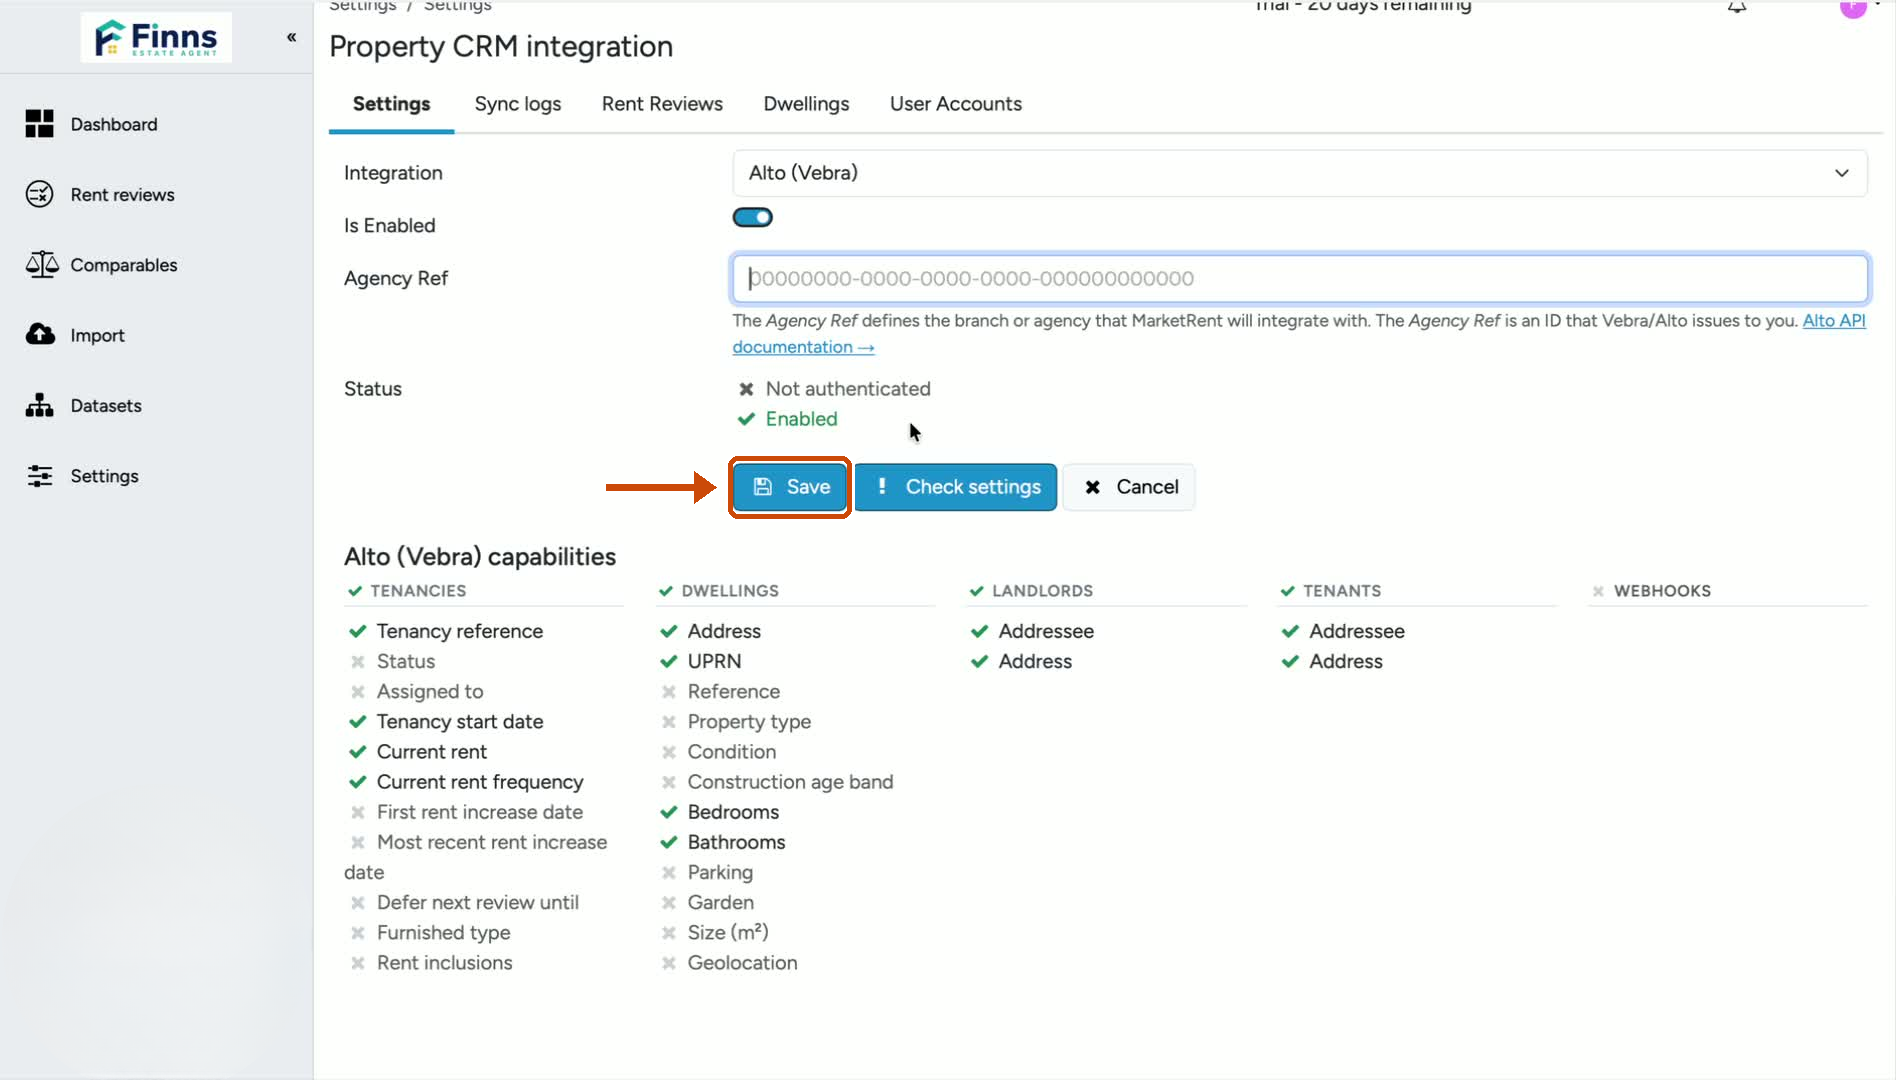Viewport: 1896px width, 1080px height.
Task: Click the Size (m²) capability text
Action: click(x=728, y=933)
